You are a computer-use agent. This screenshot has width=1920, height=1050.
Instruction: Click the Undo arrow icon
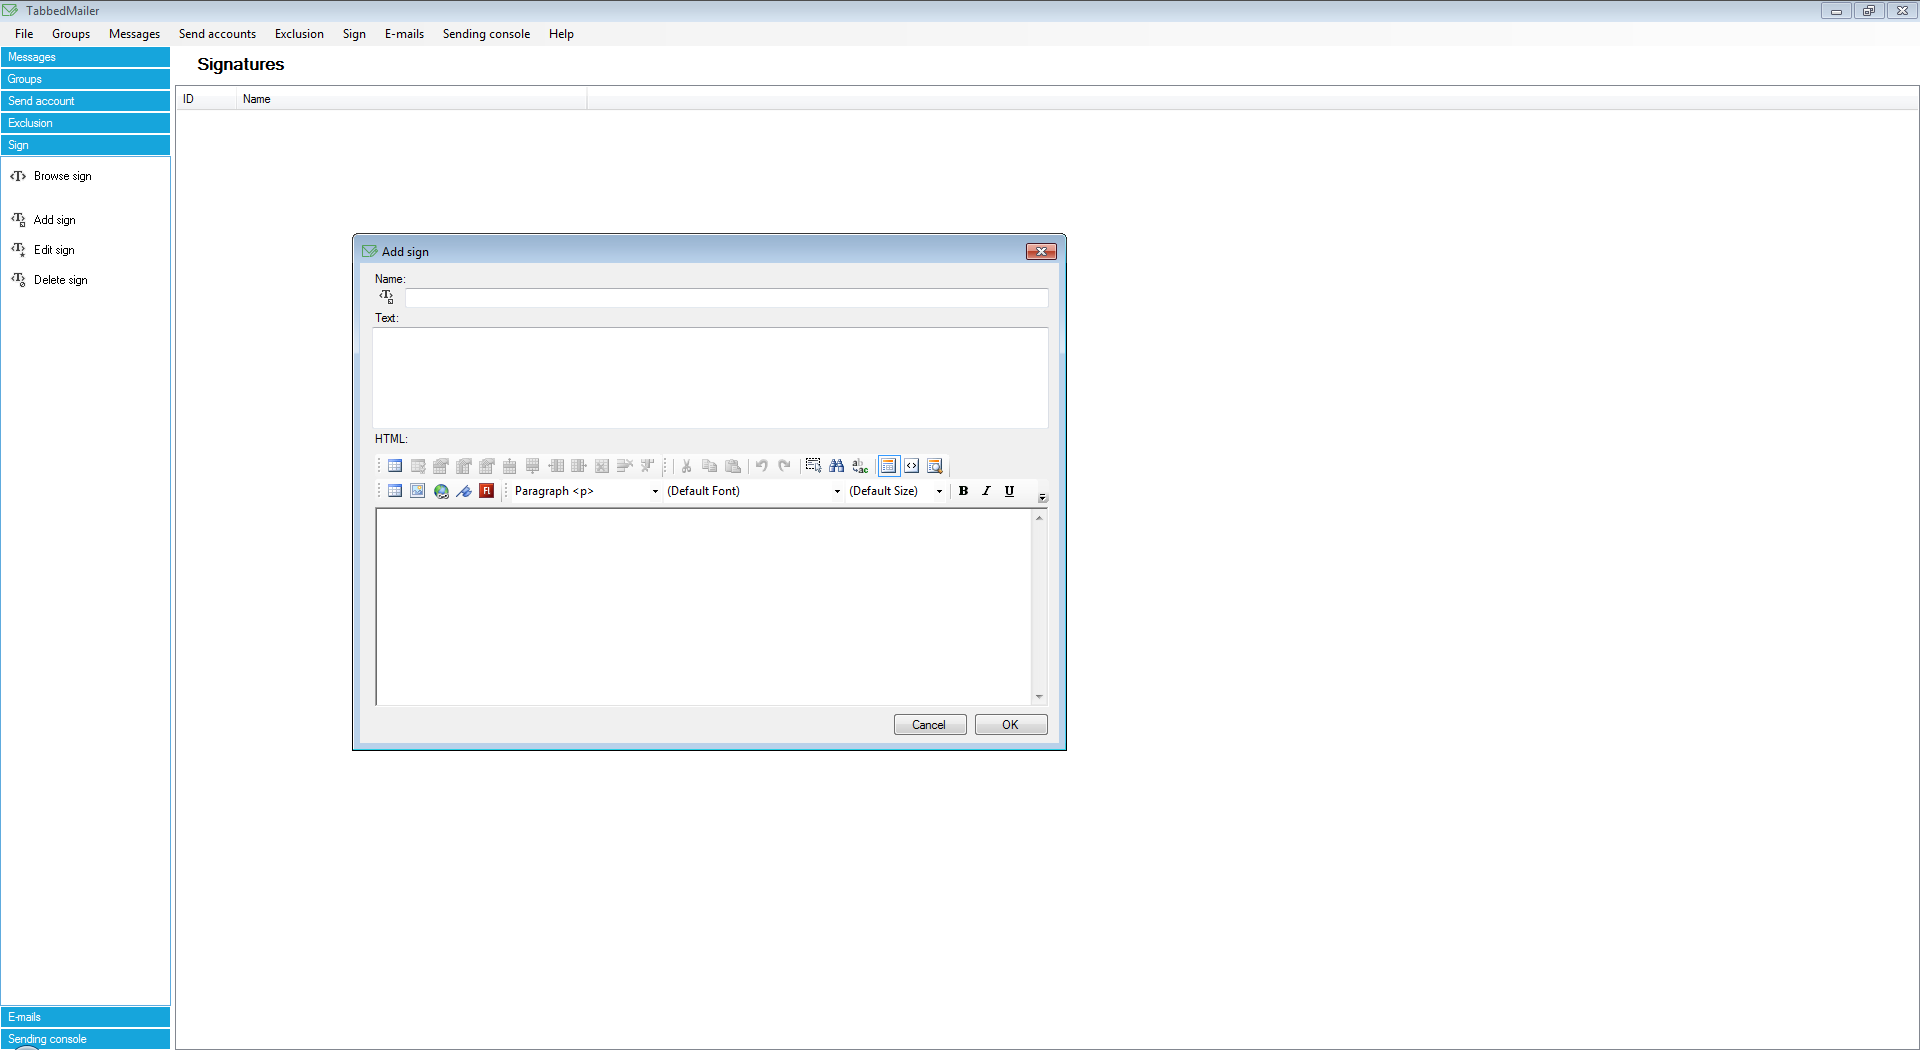coord(762,466)
